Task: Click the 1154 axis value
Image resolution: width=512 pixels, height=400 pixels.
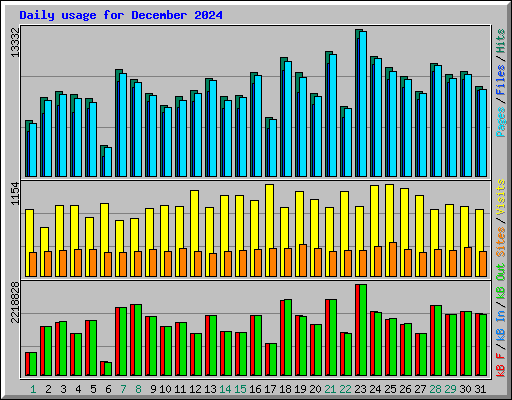Action: [x=15, y=193]
